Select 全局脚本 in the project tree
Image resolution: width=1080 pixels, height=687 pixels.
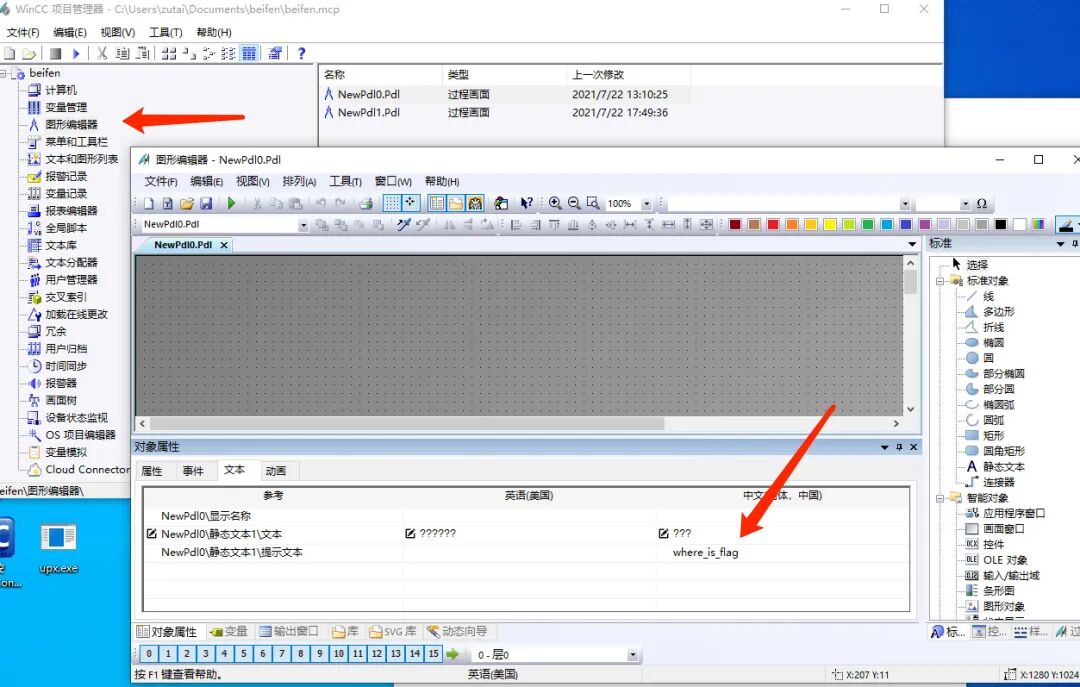pyautogui.click(x=65, y=228)
